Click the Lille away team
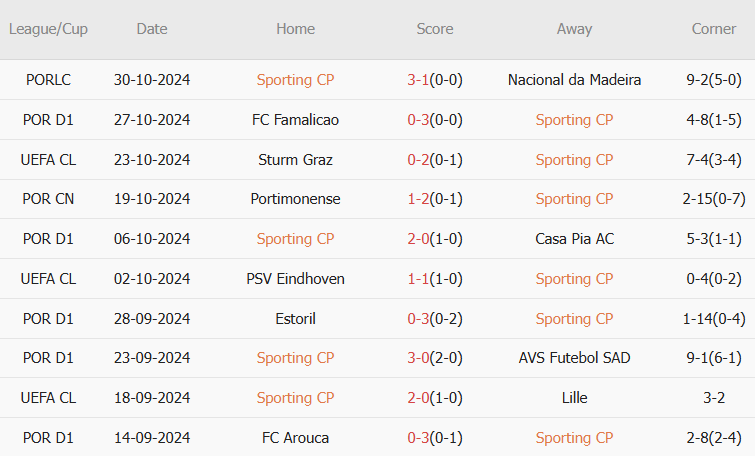Screen dimensions: 755x456 tap(574, 398)
